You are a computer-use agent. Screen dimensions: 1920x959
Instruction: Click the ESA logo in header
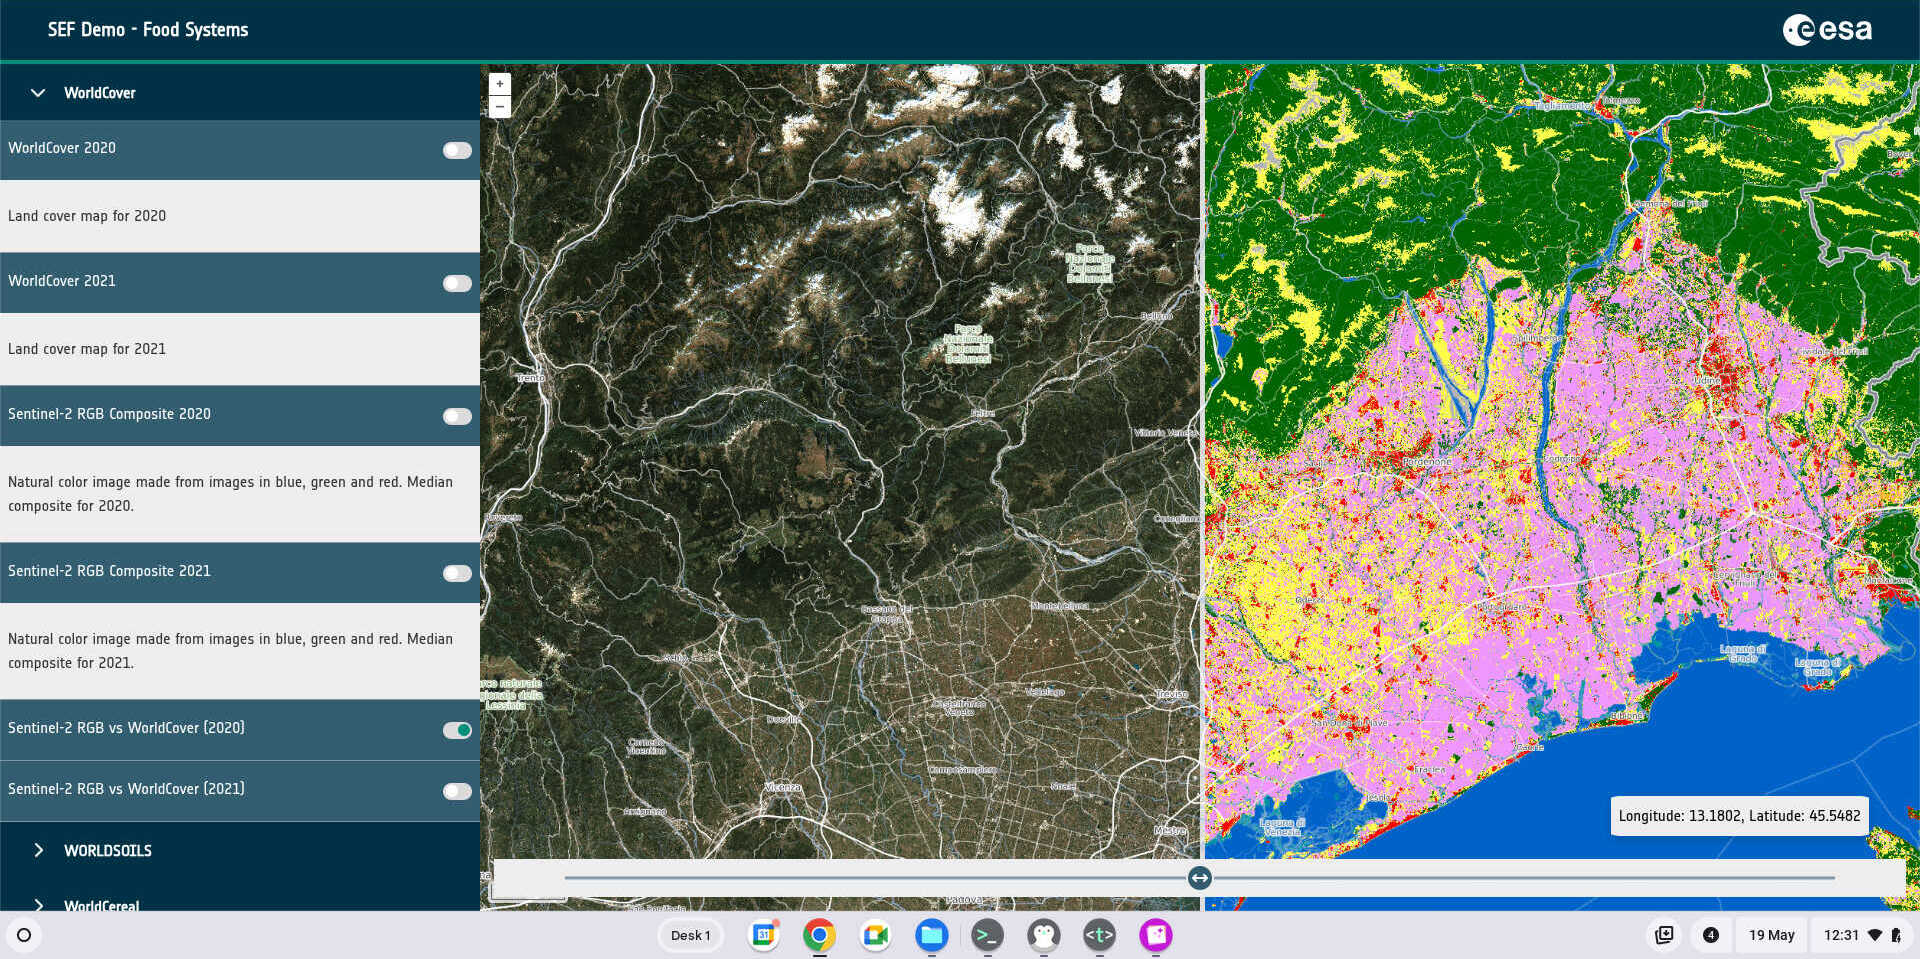[x=1827, y=30]
